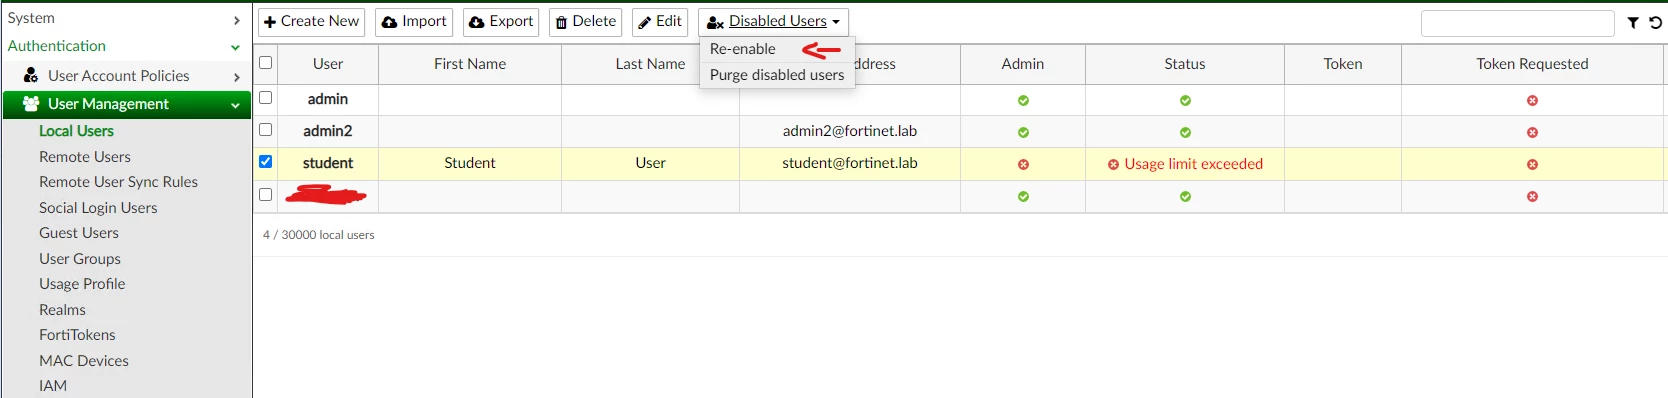Open the admin user entry
The image size is (1668, 398).
[x=328, y=99]
